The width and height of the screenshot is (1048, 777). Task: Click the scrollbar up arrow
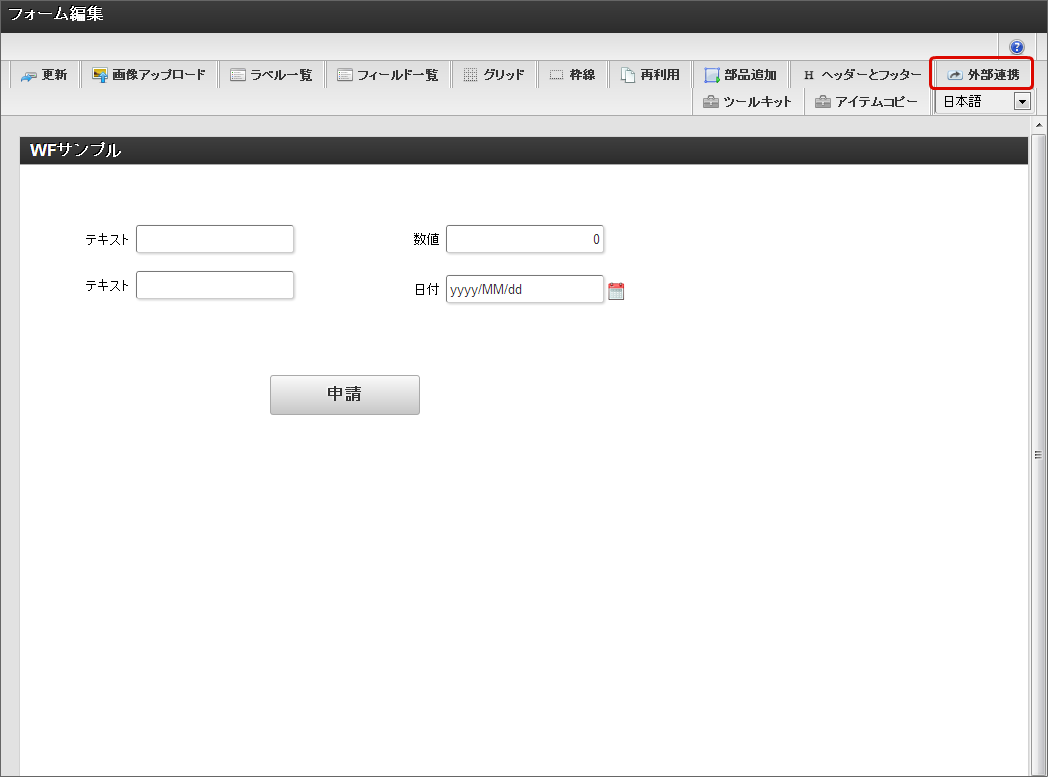coord(1038,125)
